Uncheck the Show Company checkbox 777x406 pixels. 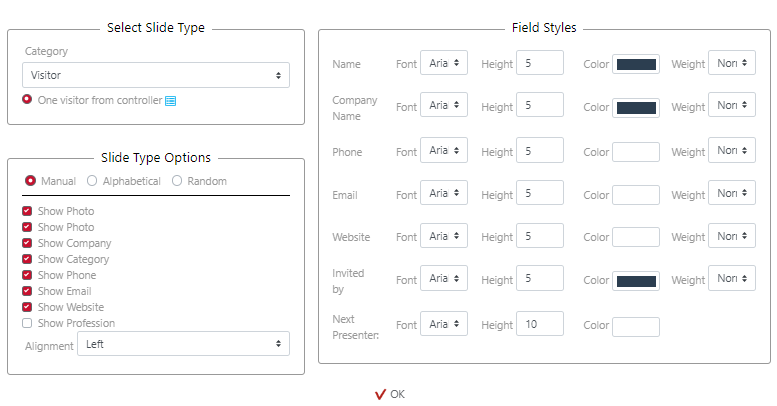coord(28,243)
